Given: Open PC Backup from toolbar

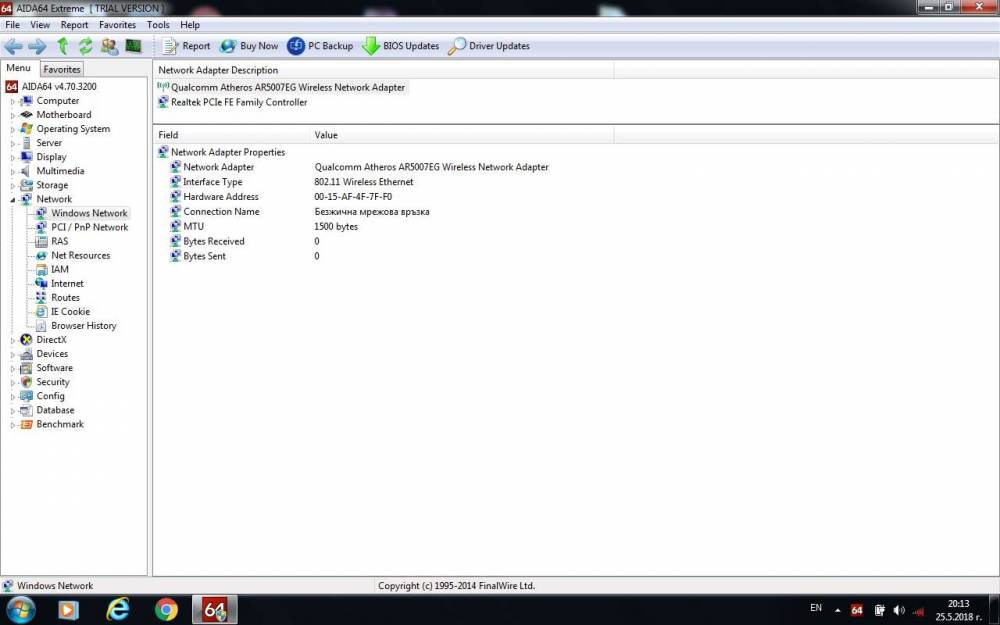Looking at the screenshot, I should (320, 46).
